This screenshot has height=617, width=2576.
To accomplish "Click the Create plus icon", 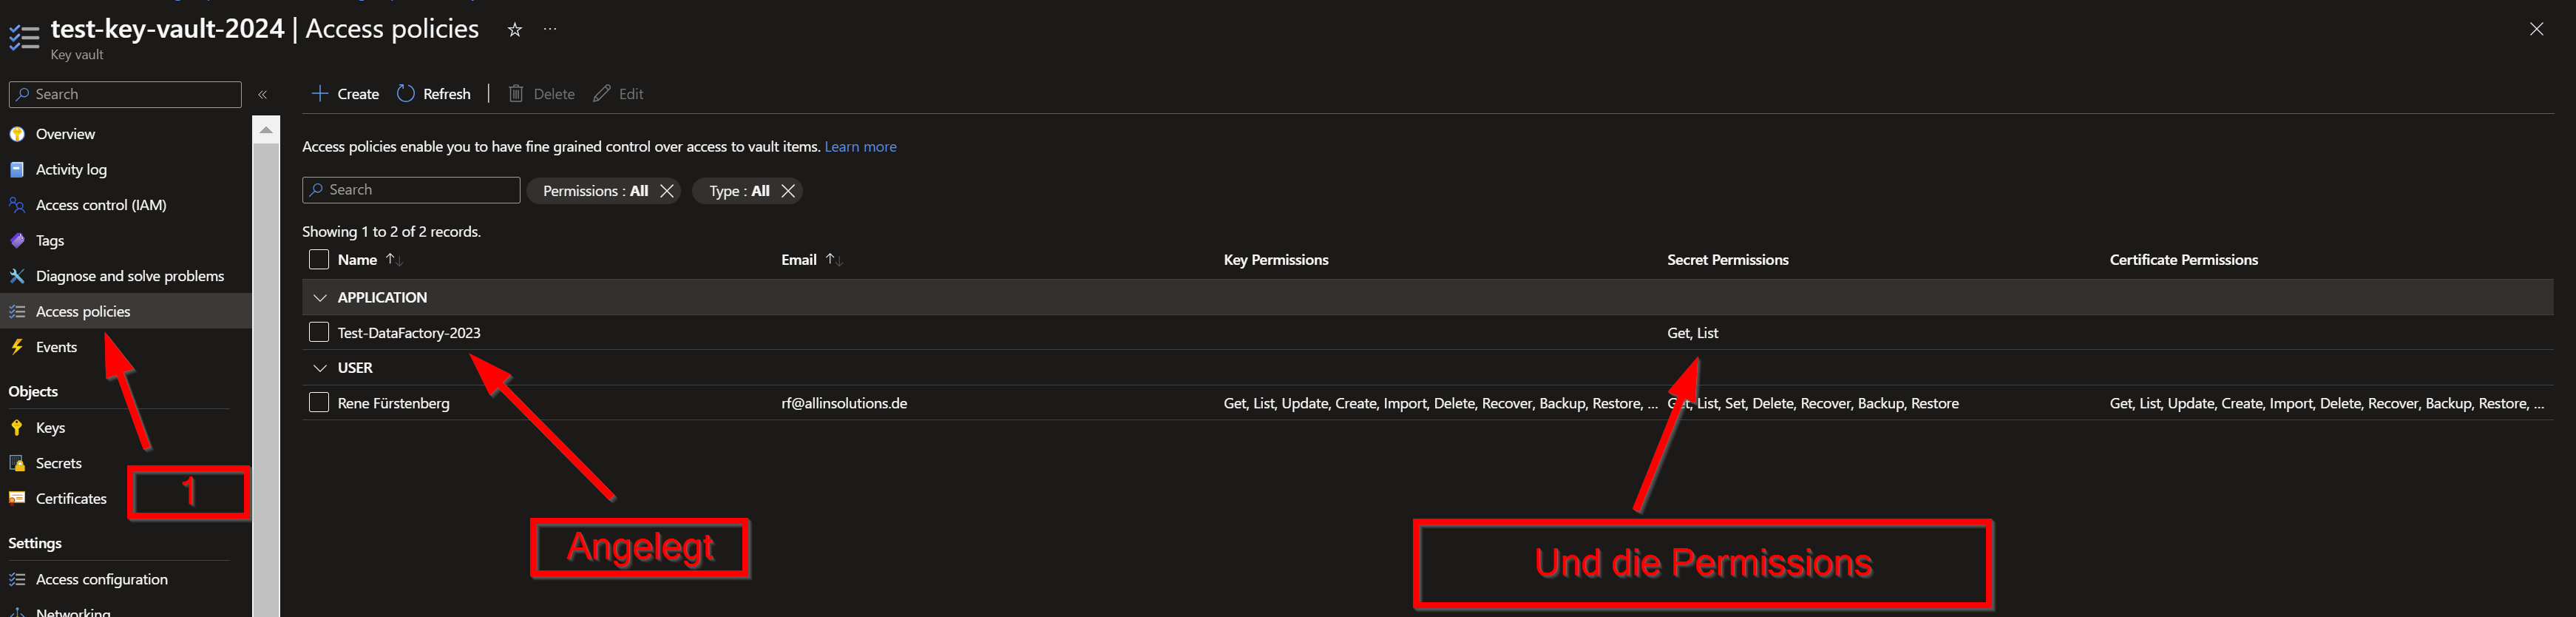I will [x=320, y=93].
